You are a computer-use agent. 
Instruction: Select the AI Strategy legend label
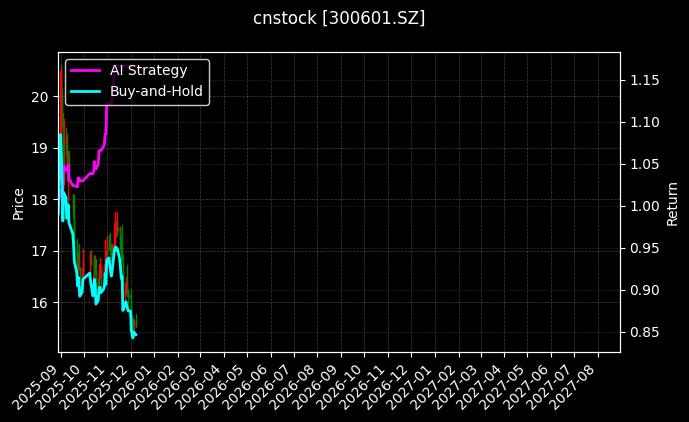coord(148,70)
